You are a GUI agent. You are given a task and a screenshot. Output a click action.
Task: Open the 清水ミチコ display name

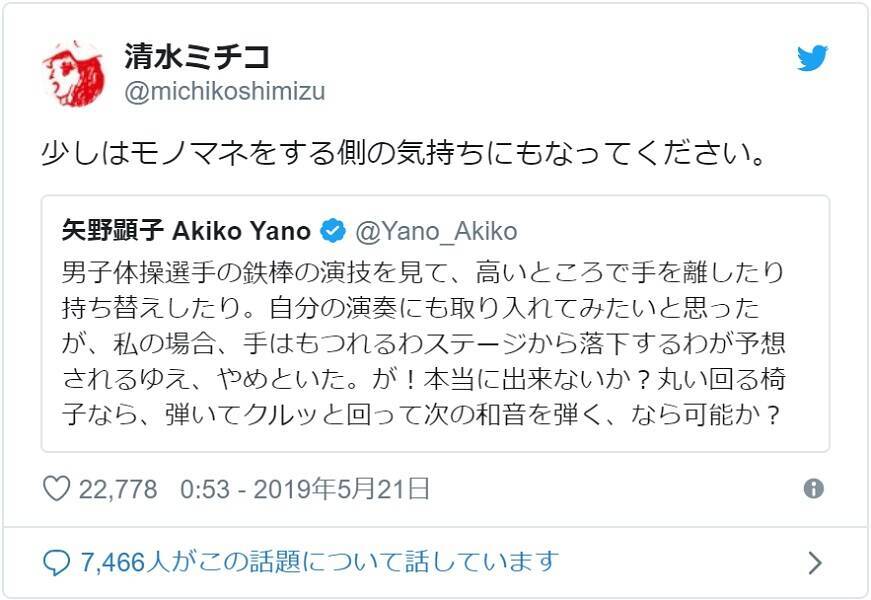pyautogui.click(x=197, y=55)
